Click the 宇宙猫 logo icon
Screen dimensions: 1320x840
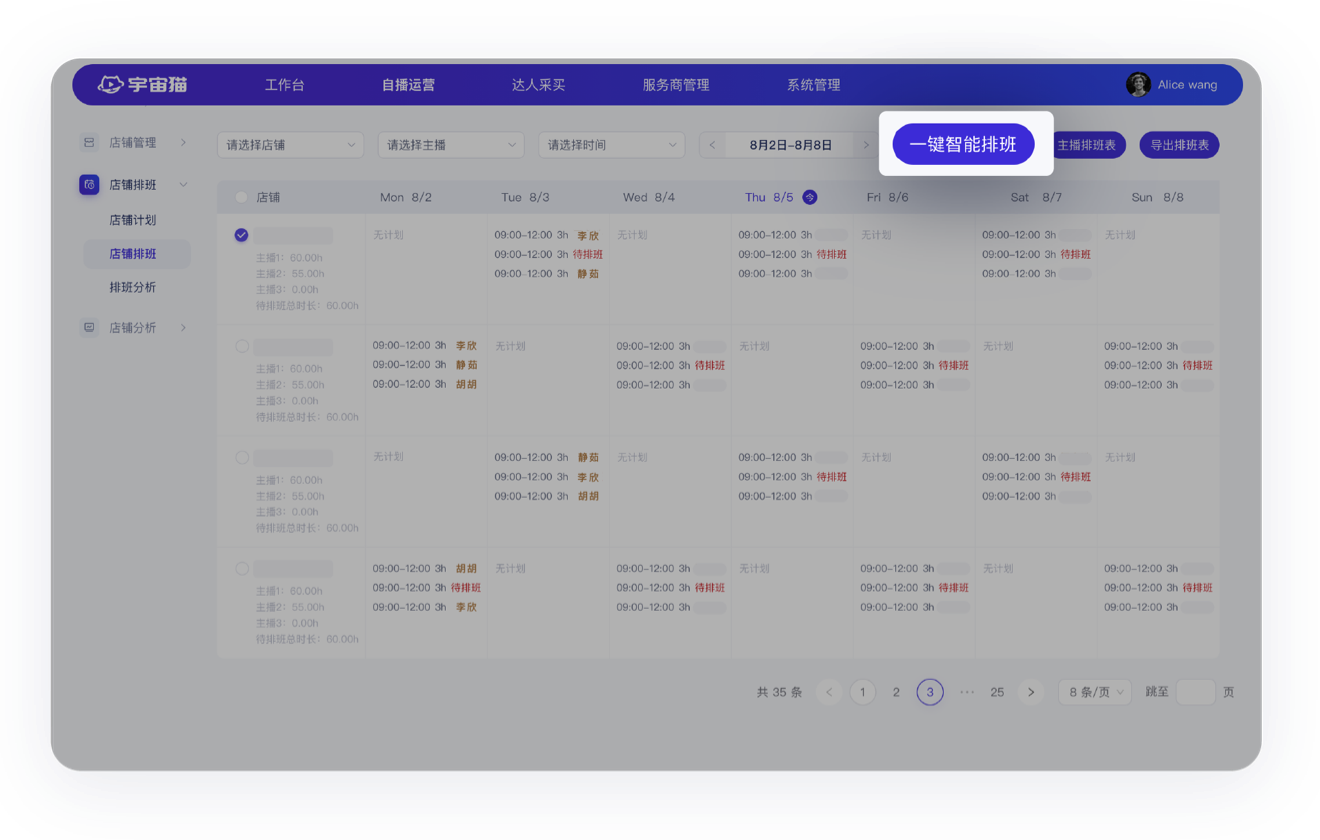(109, 85)
